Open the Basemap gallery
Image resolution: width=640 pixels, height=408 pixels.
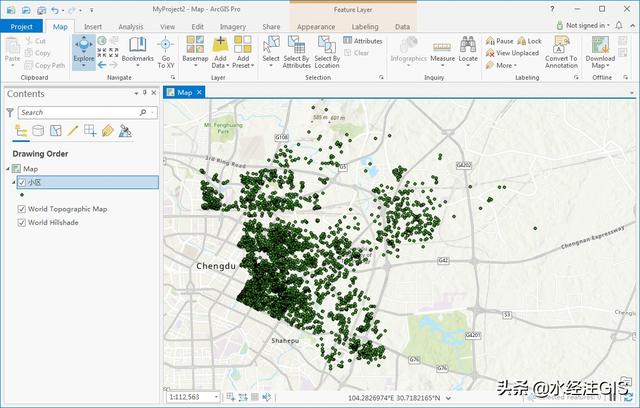tap(195, 51)
